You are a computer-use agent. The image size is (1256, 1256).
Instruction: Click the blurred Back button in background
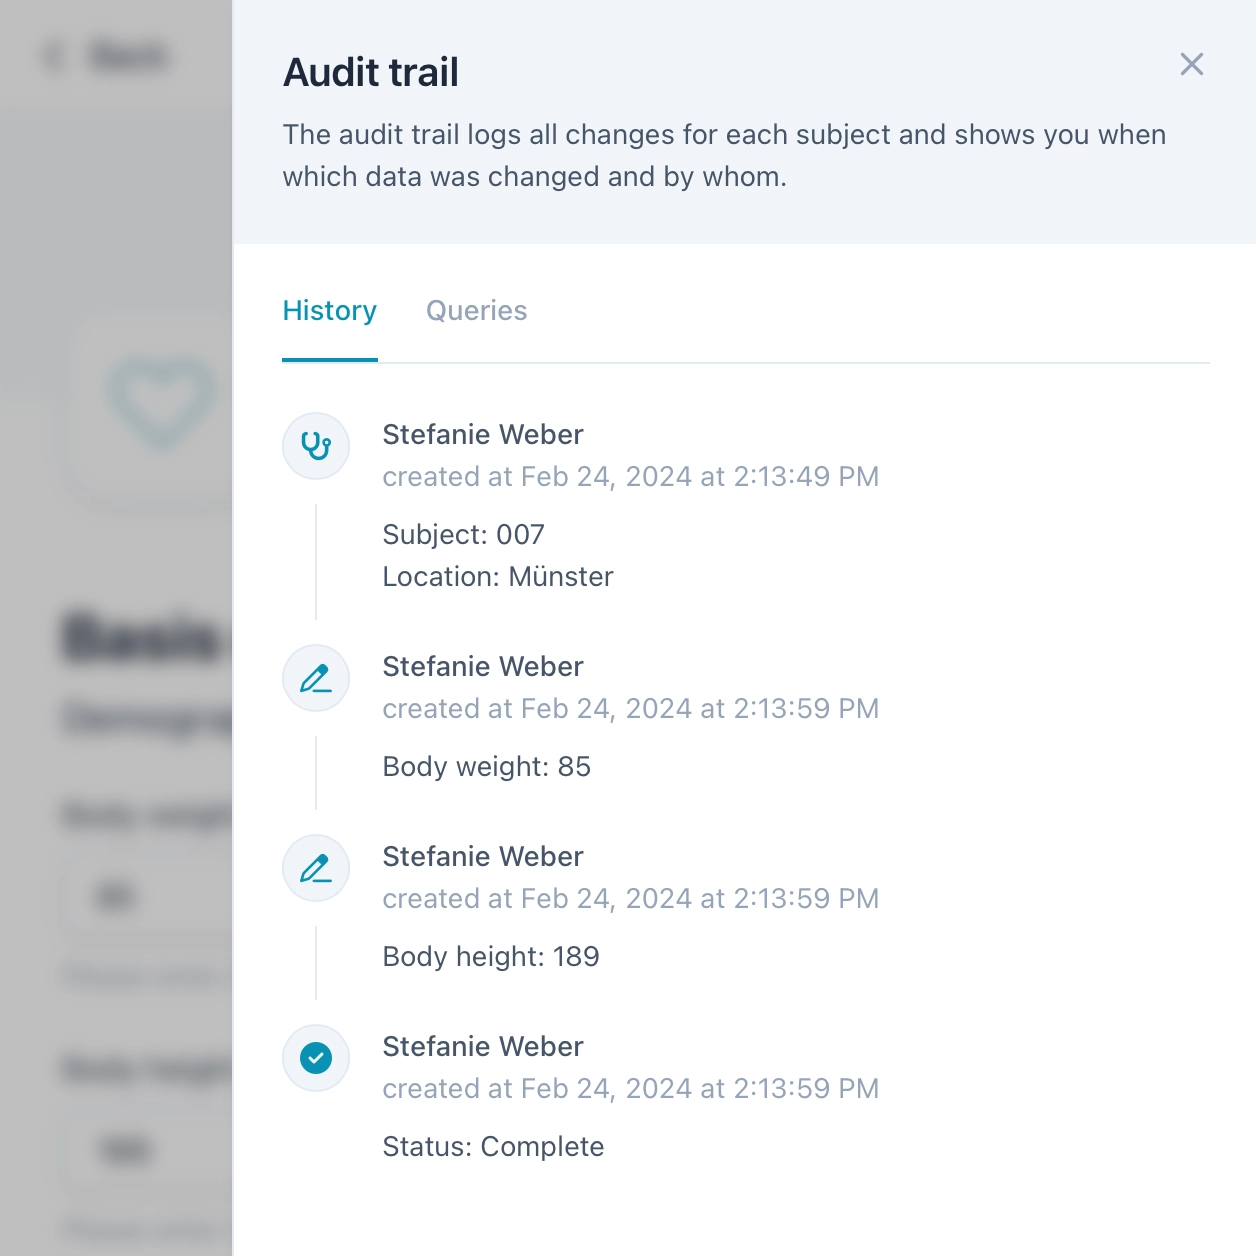click(110, 56)
